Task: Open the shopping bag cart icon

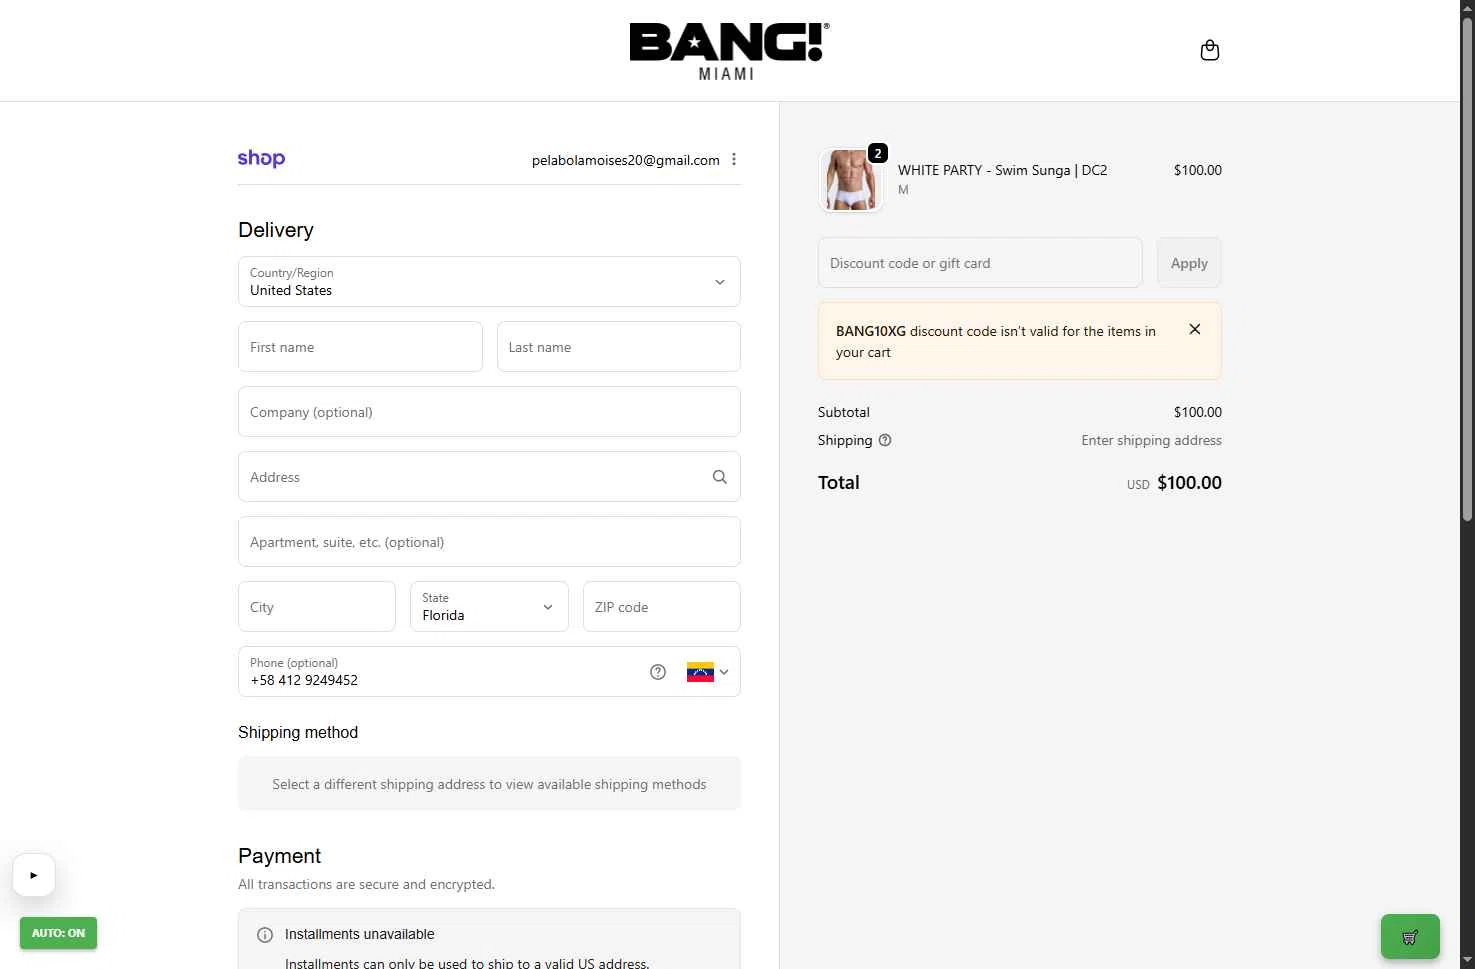Action: 1209,50
